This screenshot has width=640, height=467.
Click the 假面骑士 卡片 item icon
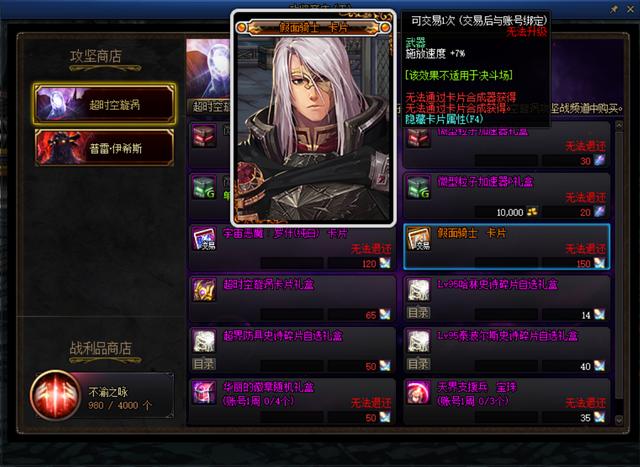pyautogui.click(x=419, y=238)
